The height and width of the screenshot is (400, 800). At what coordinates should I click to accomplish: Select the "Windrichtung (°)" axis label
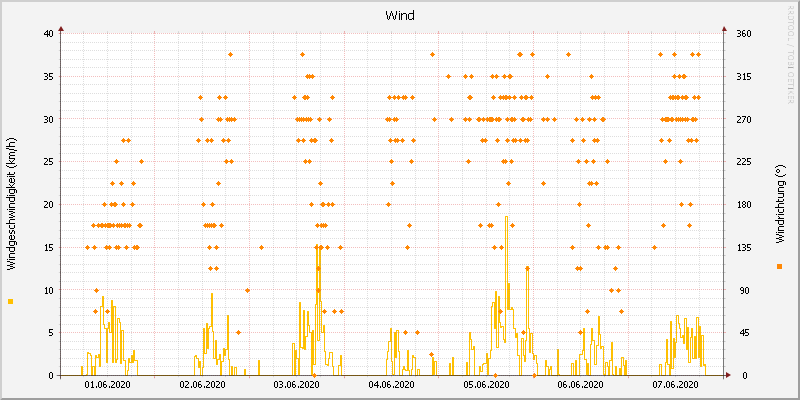click(x=779, y=204)
